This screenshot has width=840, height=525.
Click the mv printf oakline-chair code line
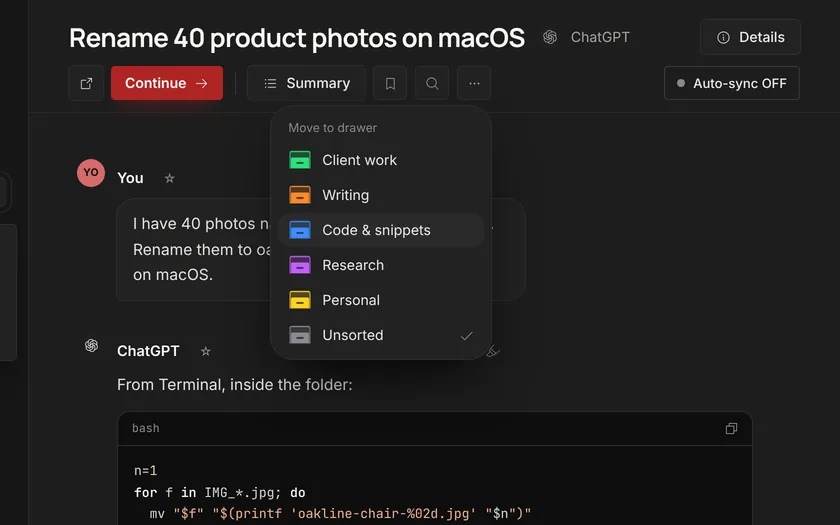340,514
